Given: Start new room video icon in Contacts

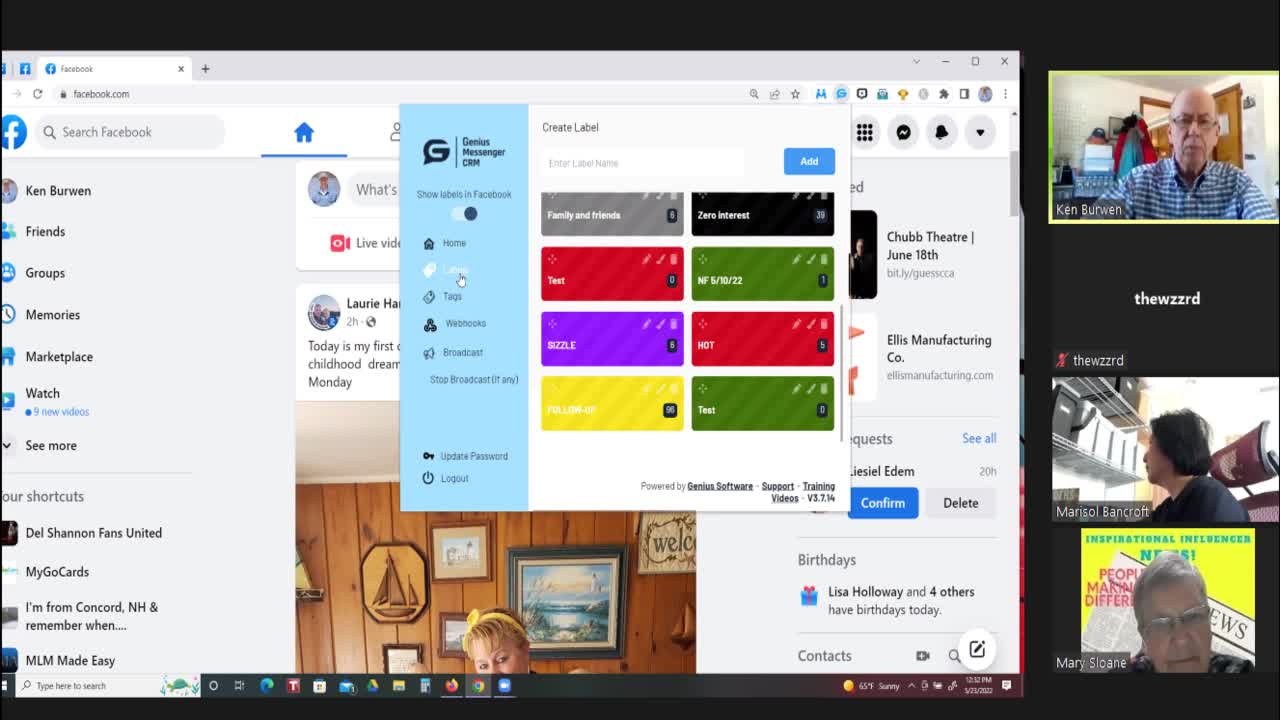Looking at the screenshot, I should (923, 656).
